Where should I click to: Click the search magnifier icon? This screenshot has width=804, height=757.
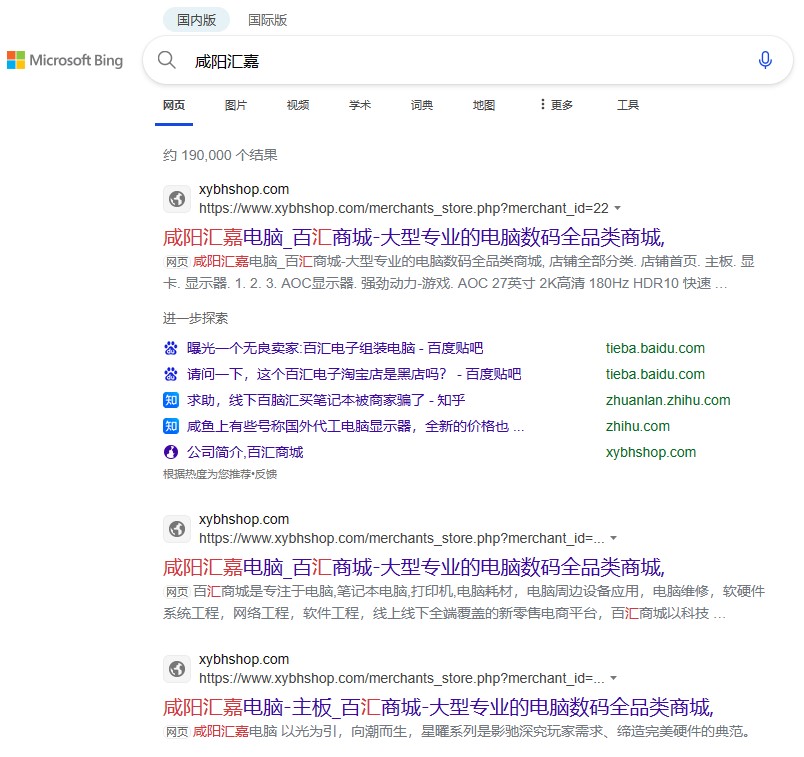point(166,60)
